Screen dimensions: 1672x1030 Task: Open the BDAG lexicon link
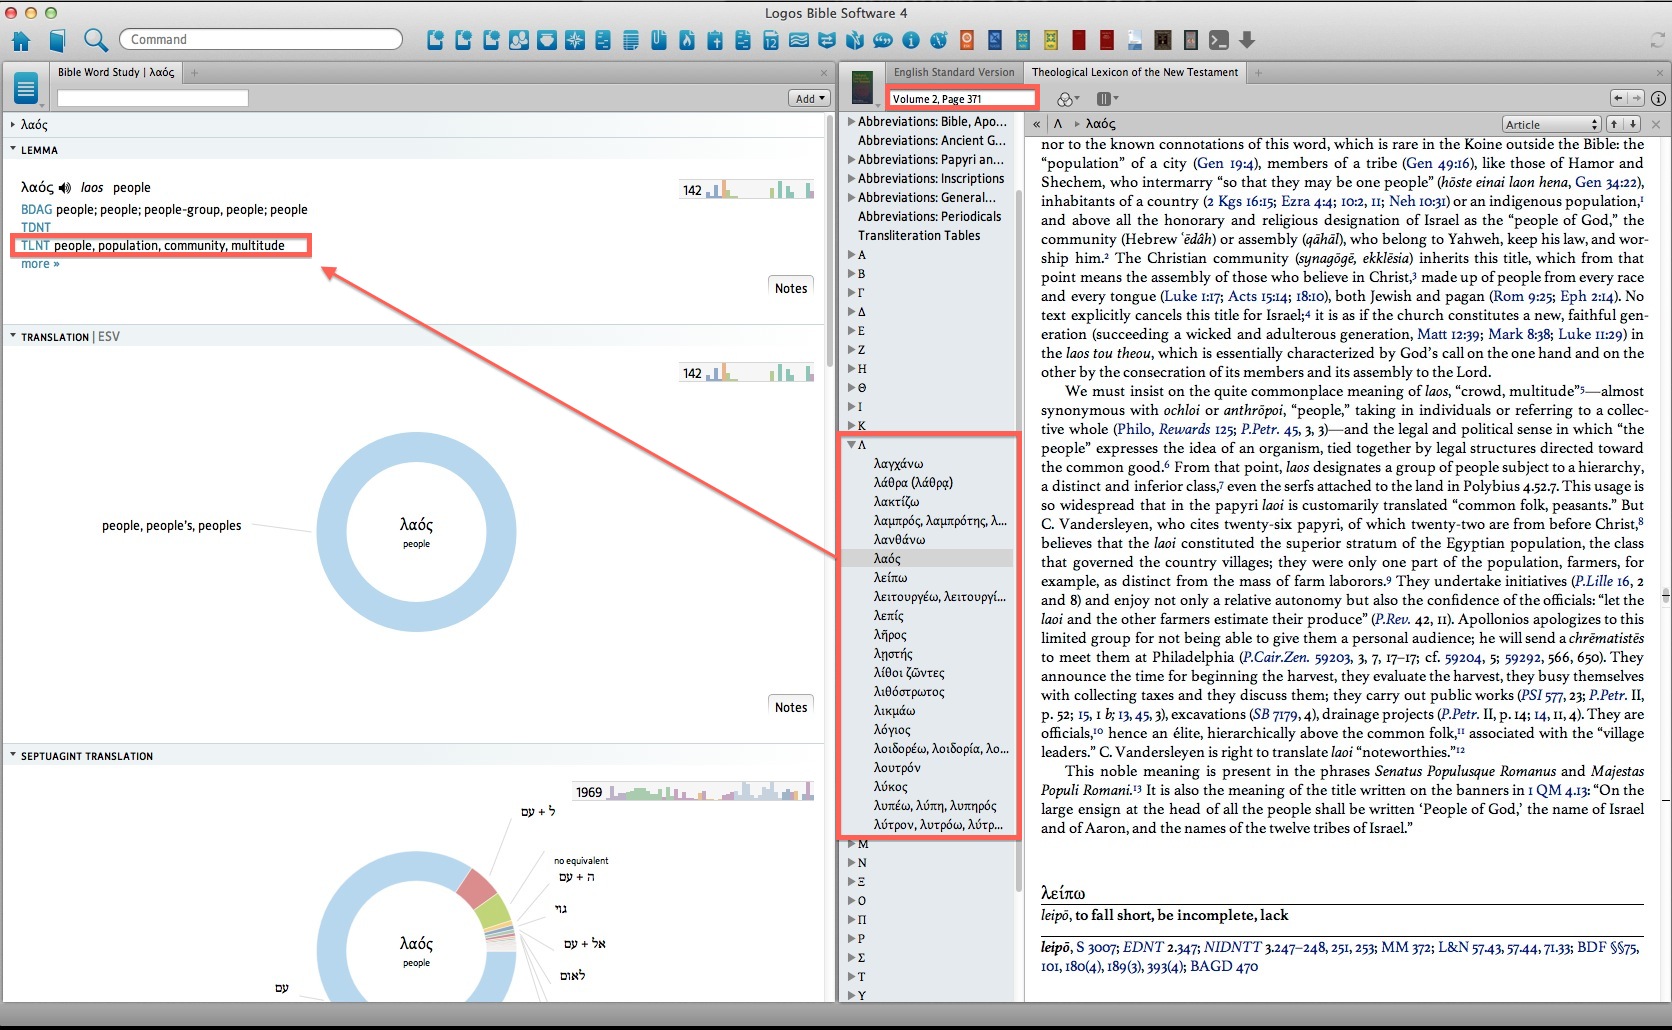(x=36, y=209)
